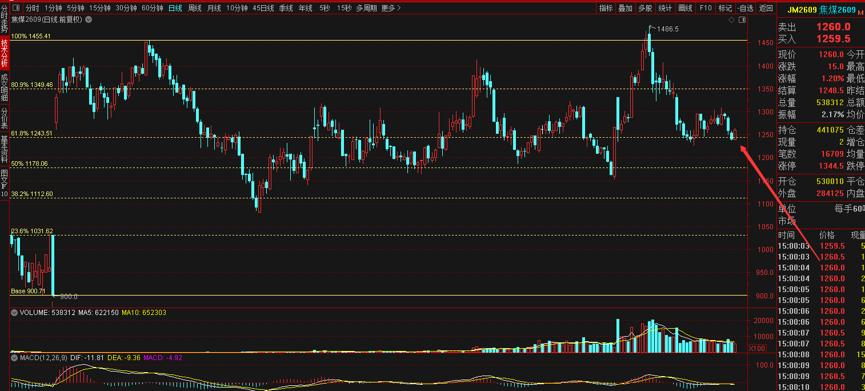Open the 多股 multi-stock view
Viewport: 865px width, 391px height.
[645, 8]
